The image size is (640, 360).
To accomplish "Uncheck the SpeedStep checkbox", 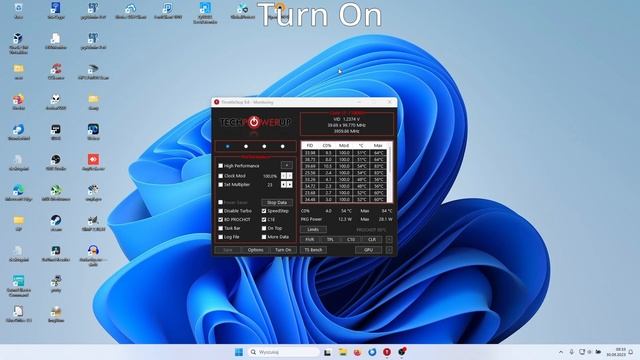I will (x=264, y=211).
